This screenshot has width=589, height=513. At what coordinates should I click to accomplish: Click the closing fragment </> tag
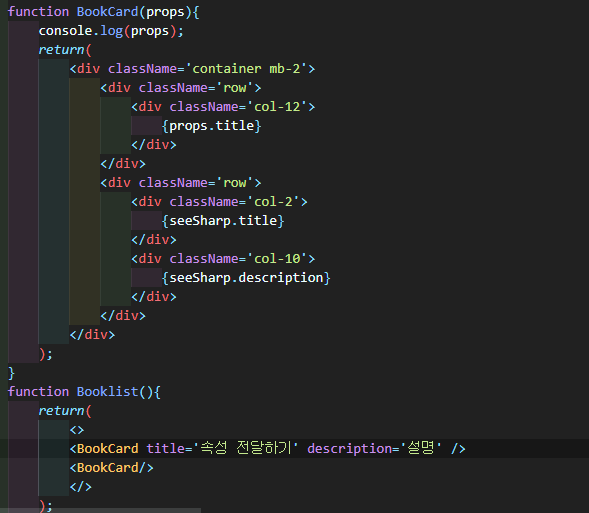[81, 487]
